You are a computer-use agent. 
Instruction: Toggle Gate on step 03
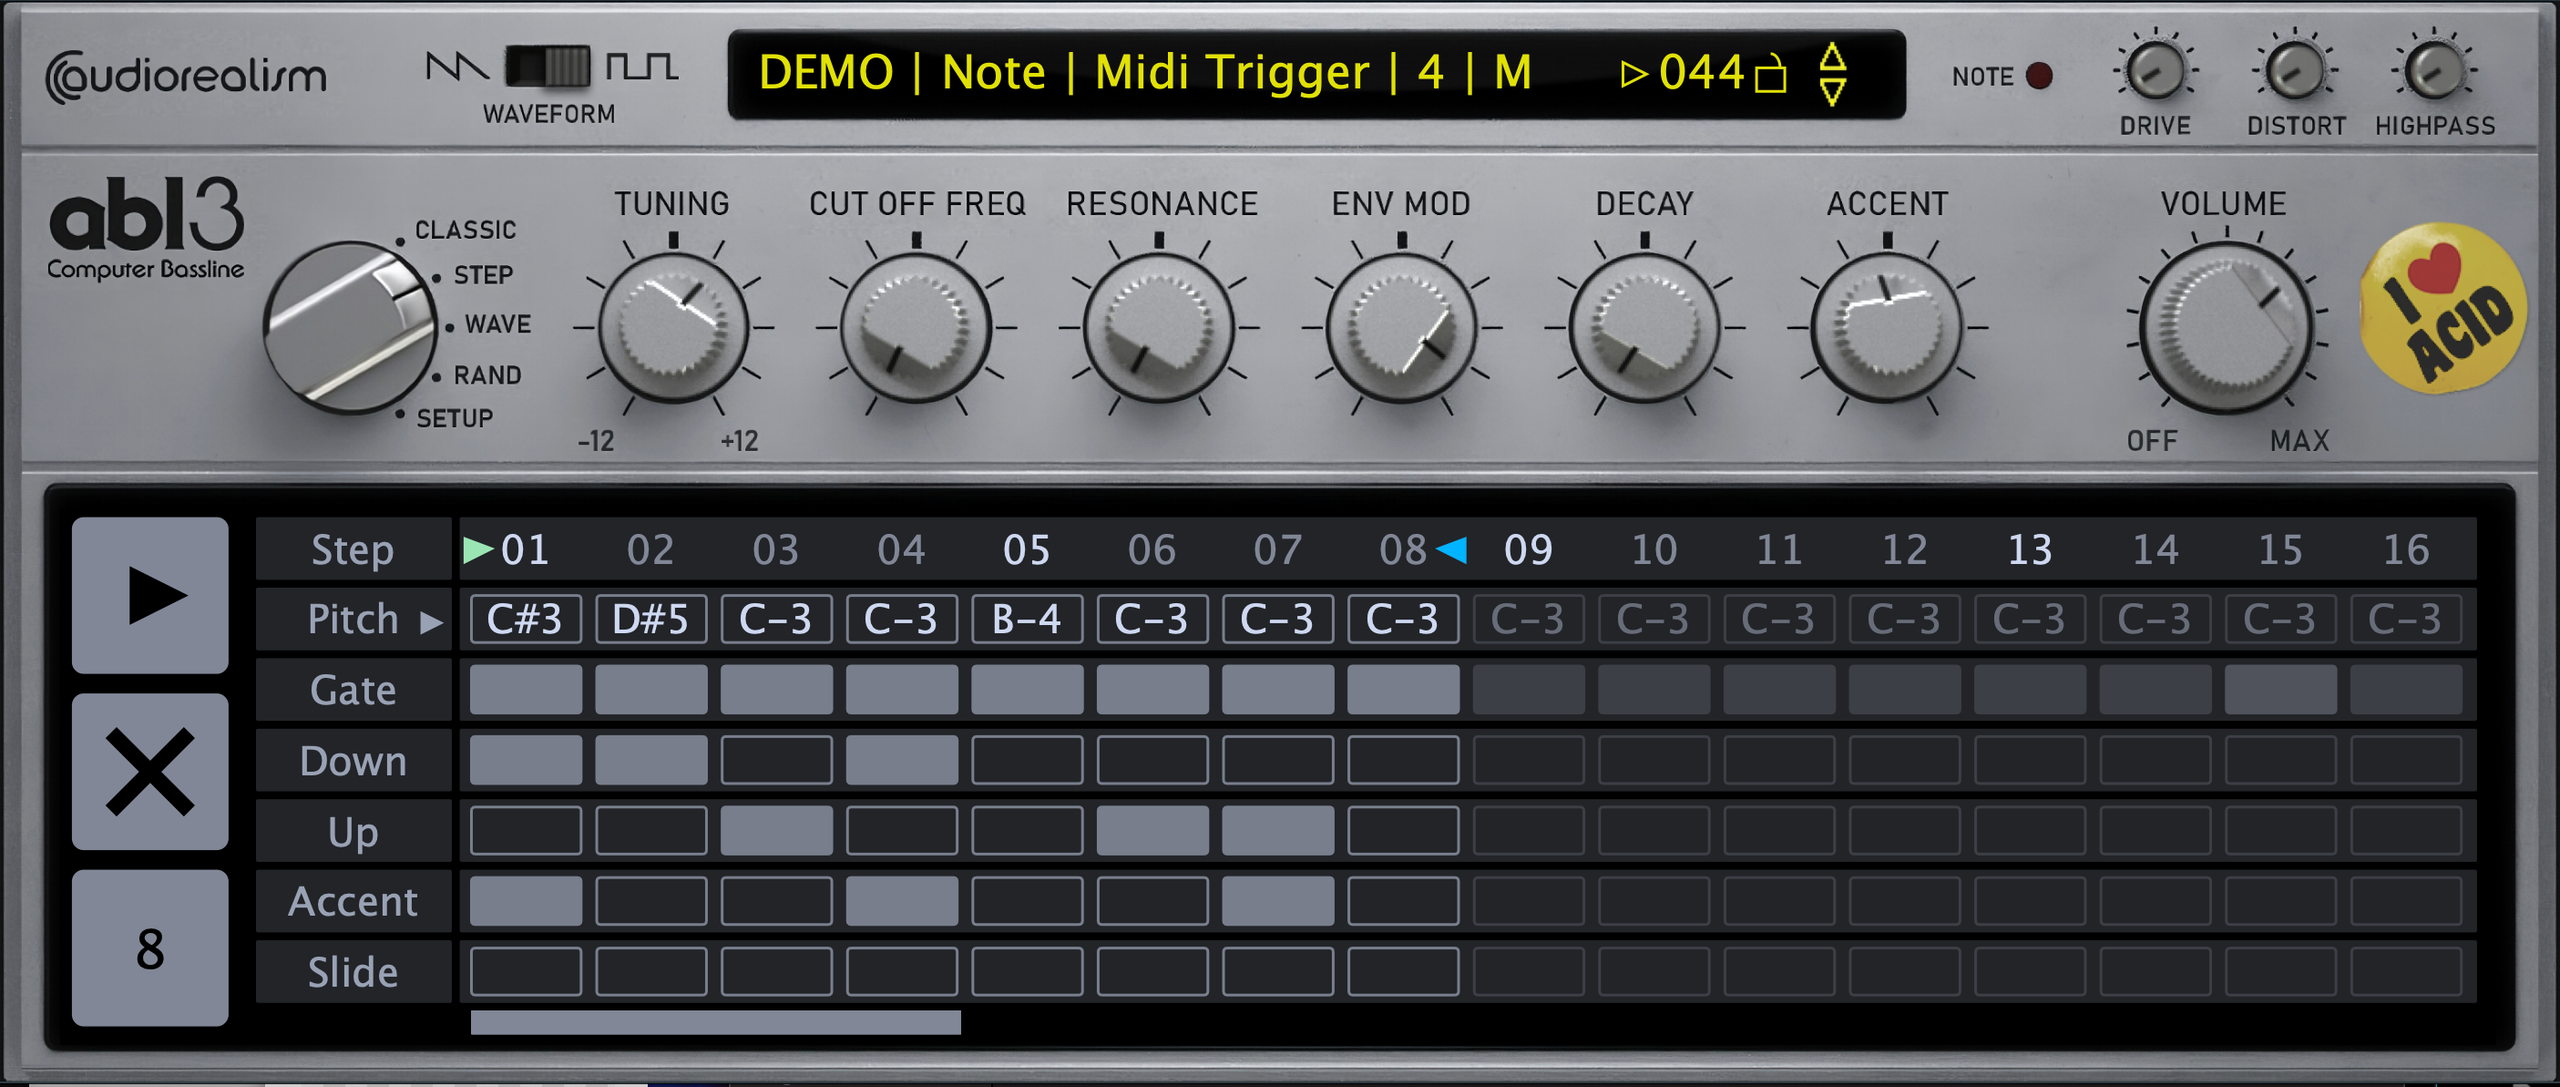click(776, 689)
